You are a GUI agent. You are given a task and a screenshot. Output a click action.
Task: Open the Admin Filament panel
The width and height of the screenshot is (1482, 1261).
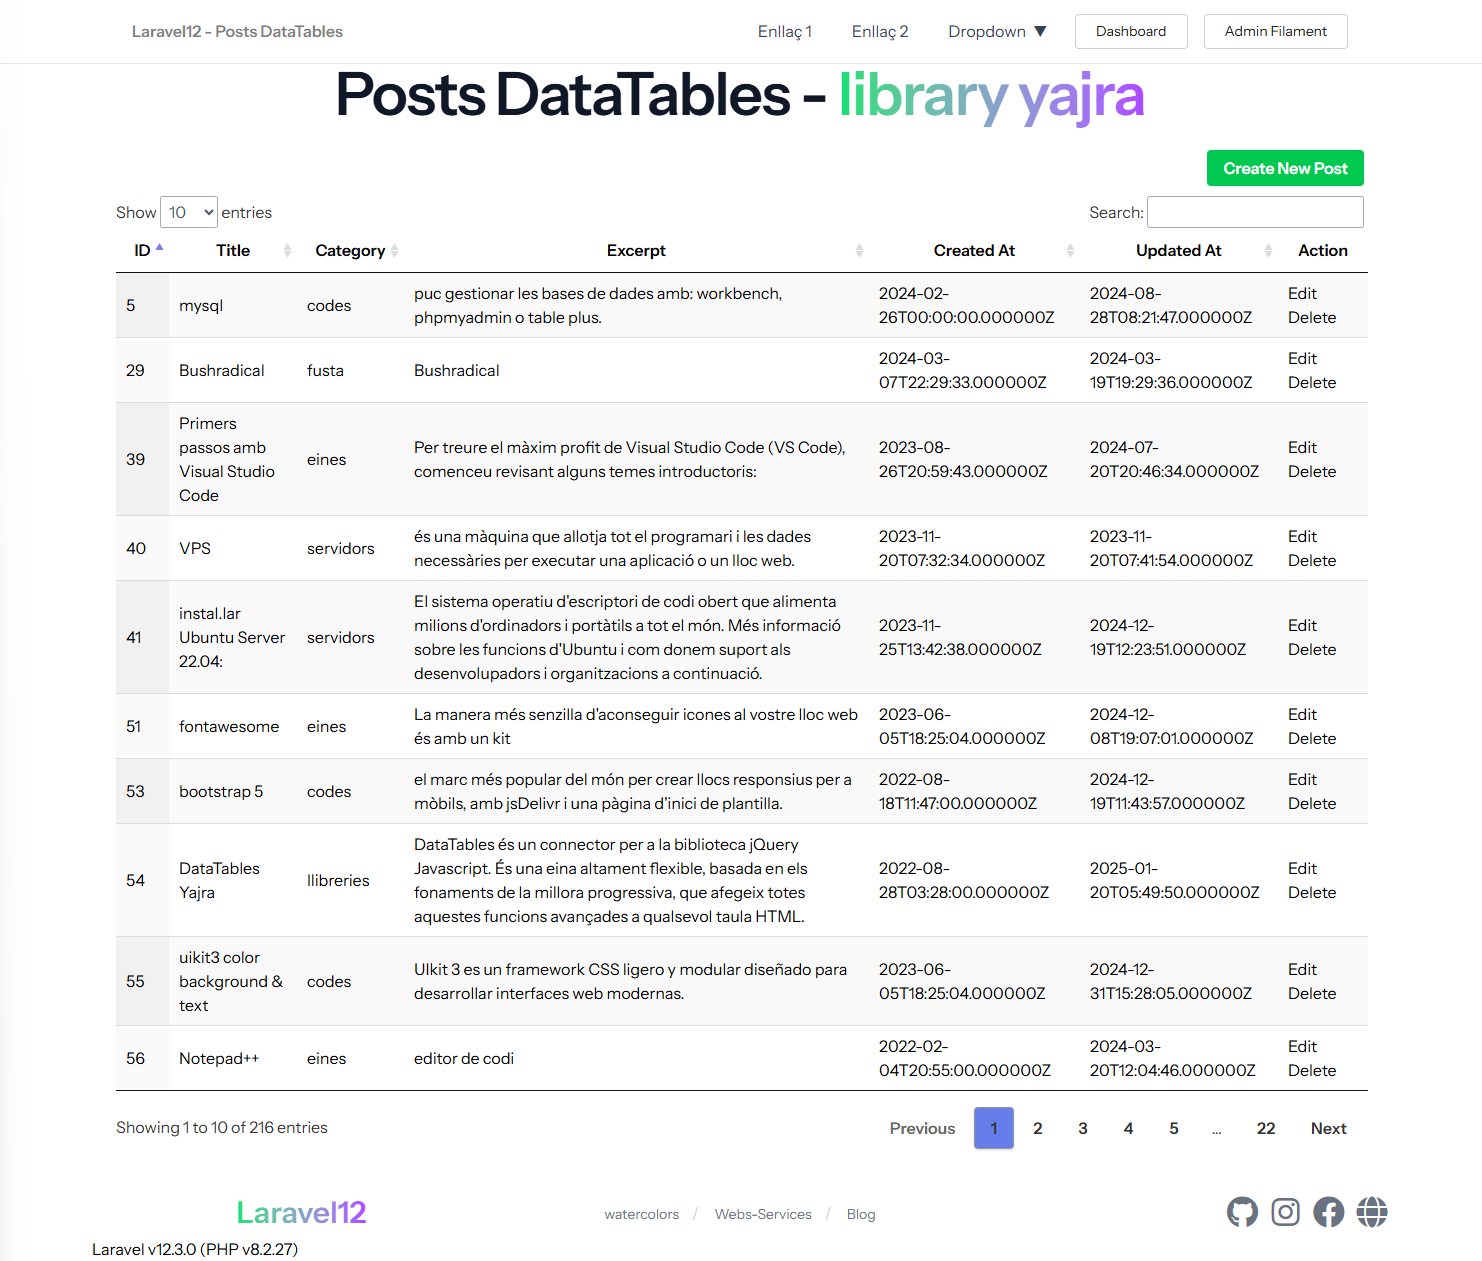(x=1275, y=31)
